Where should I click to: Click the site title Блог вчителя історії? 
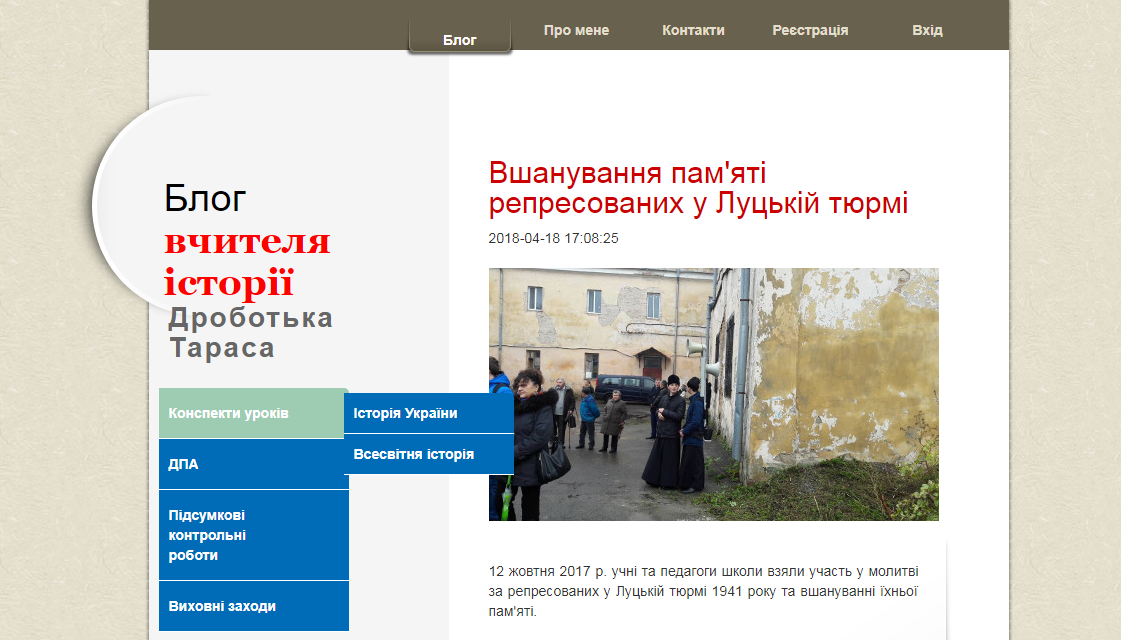(x=247, y=240)
